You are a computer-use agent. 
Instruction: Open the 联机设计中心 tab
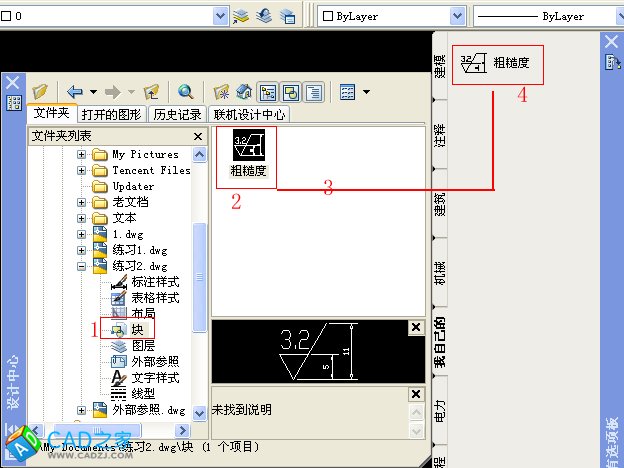250,114
